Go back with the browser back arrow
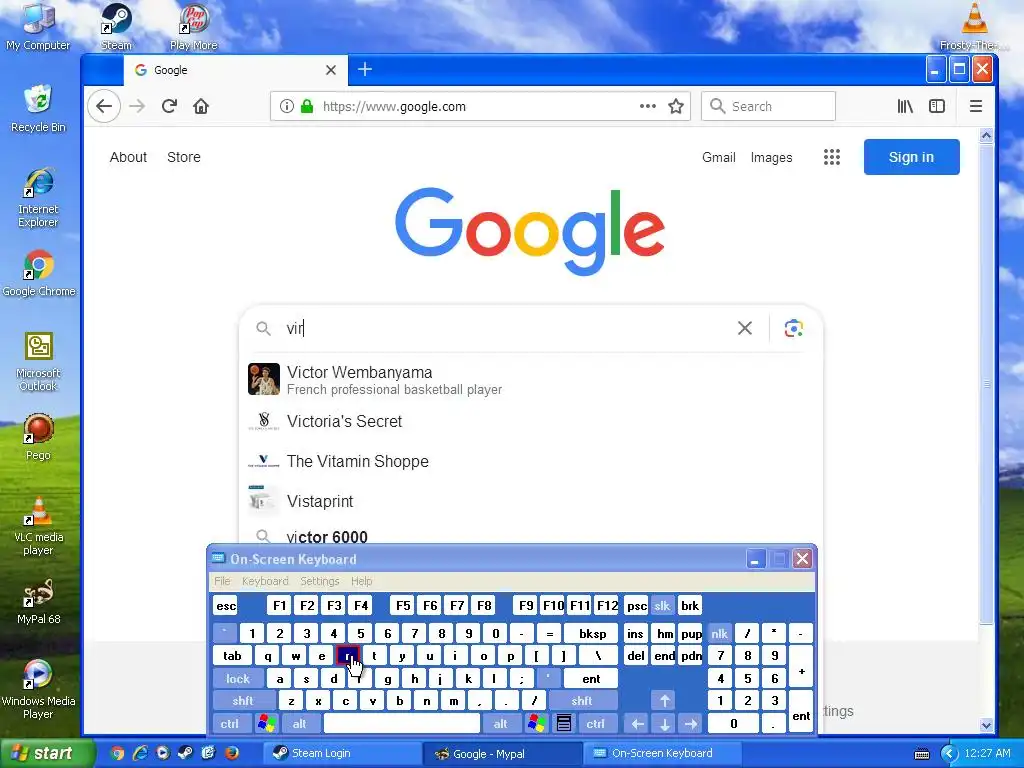 [104, 106]
